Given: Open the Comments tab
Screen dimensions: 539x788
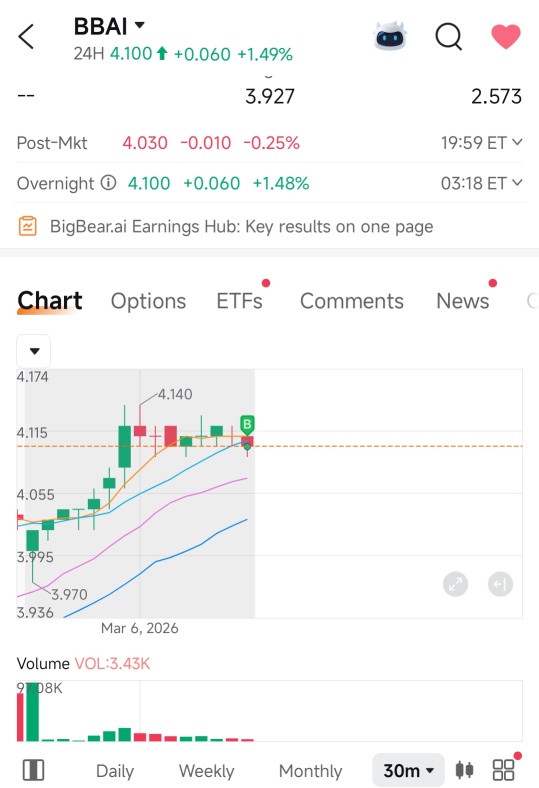Looking at the screenshot, I should (352, 301).
